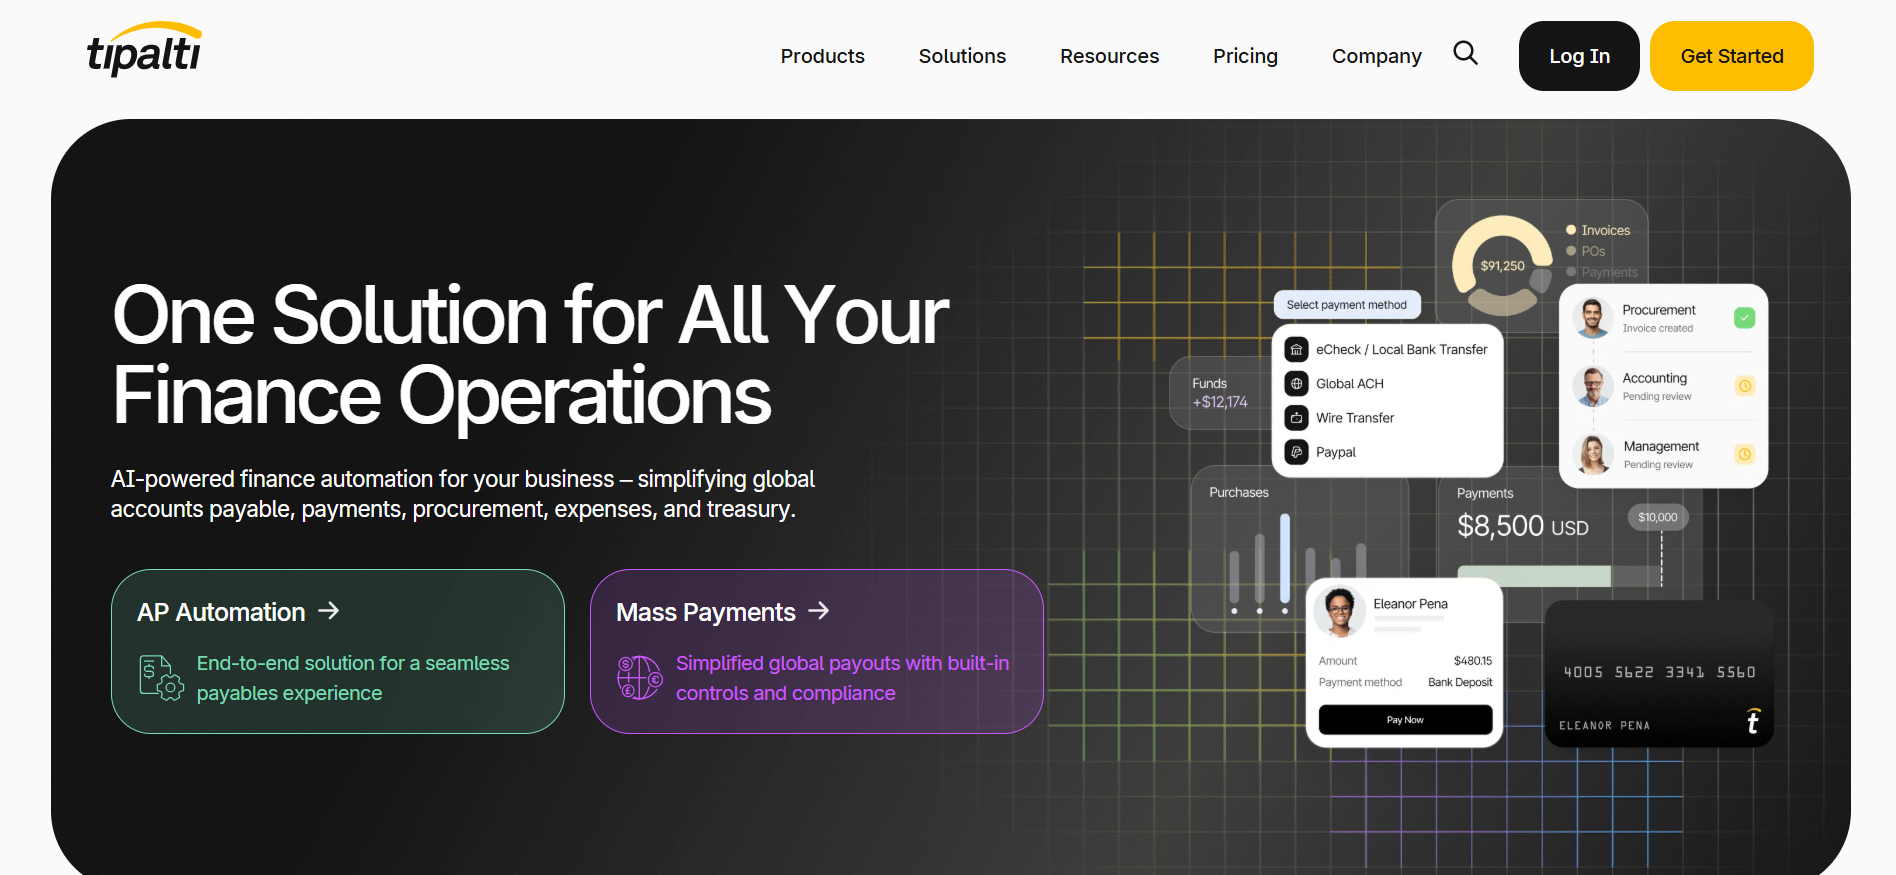1896x875 pixels.
Task: Click the globe icon beside Global ACH
Action: click(x=1296, y=384)
